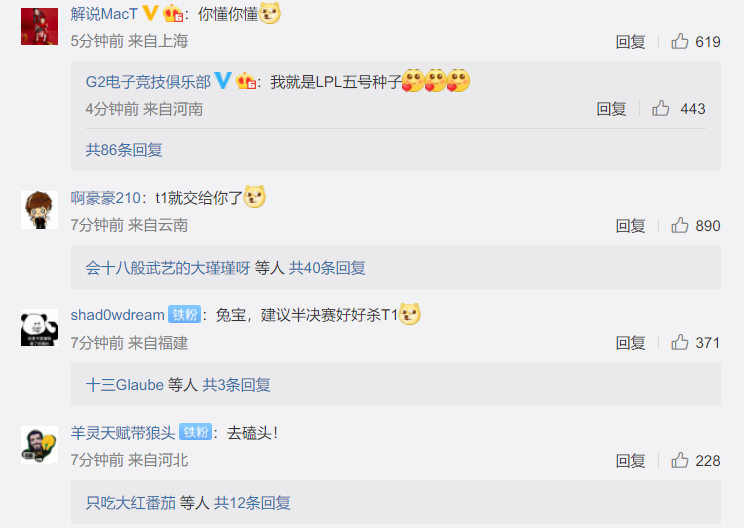The image size is (744, 528).
Task: Click the blue V badge next to G2电子竞技俱乐部
Action: pyautogui.click(x=223, y=81)
